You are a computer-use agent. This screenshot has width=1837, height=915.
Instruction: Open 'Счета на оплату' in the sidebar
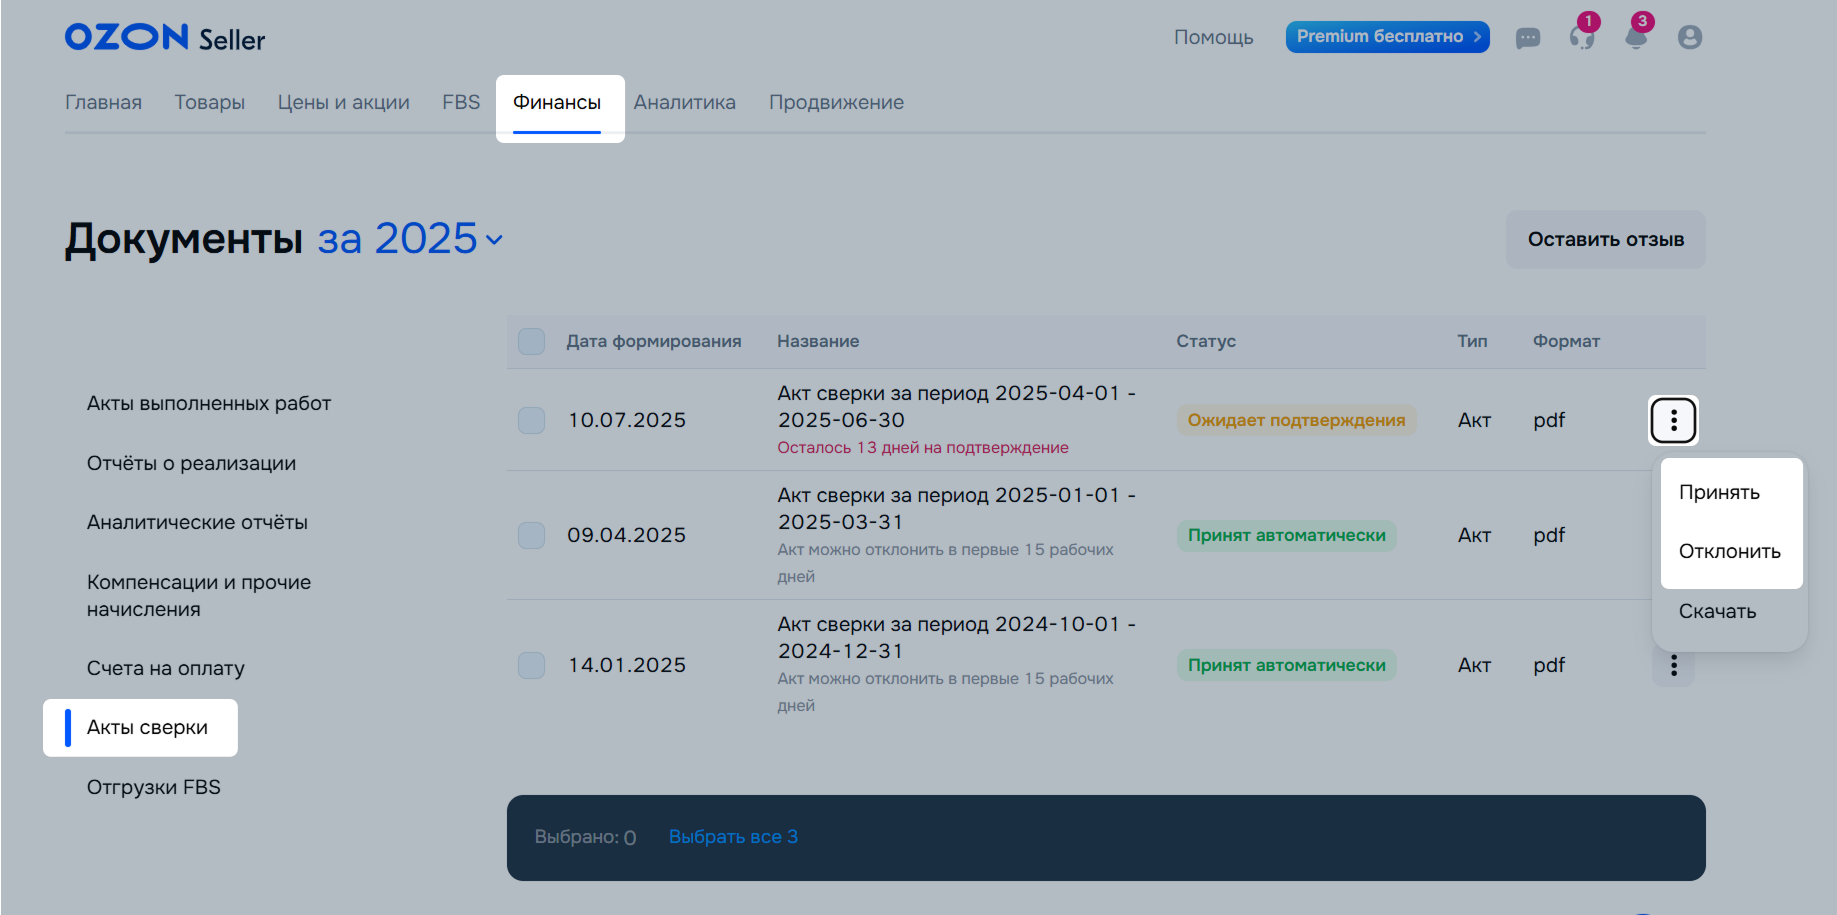[166, 668]
